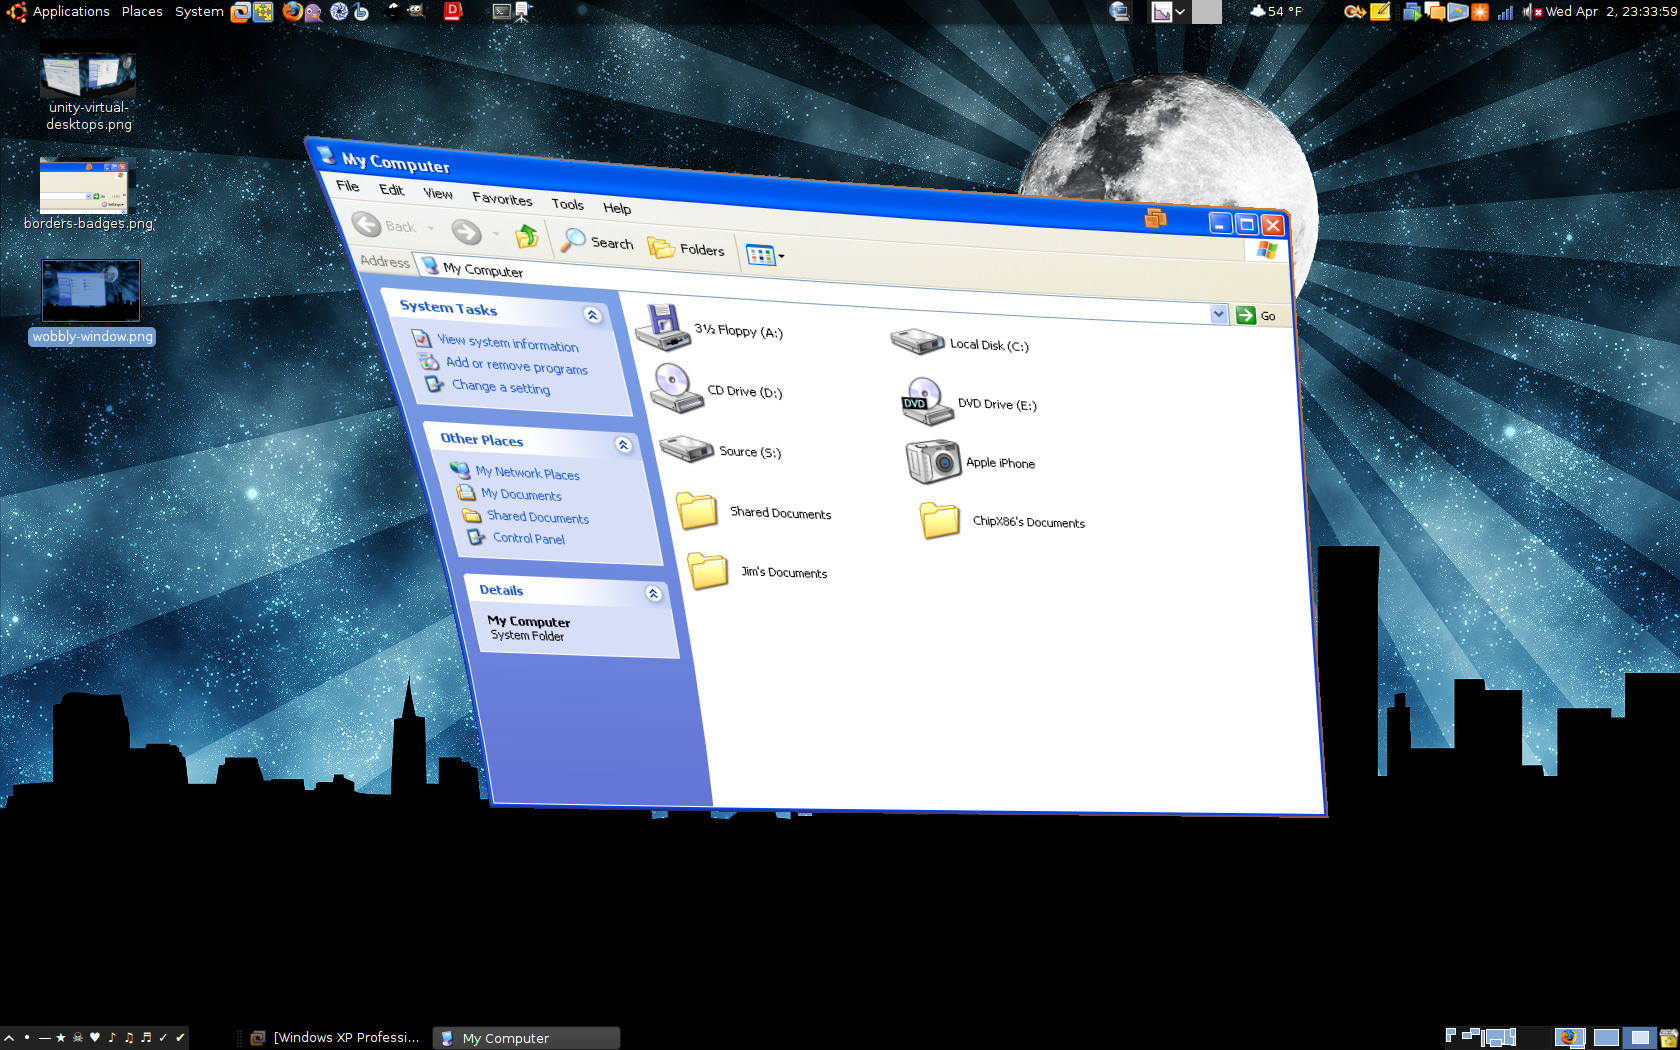
Task: Click the weather applet showing 54 °F
Action: pos(1276,11)
